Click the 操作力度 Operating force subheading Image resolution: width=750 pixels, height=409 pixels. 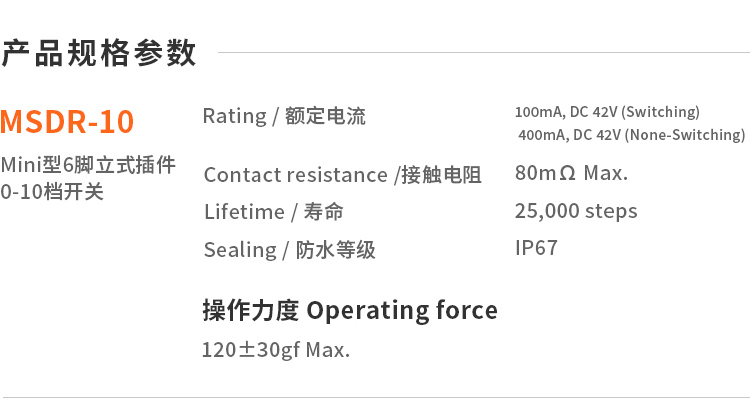tap(349, 310)
